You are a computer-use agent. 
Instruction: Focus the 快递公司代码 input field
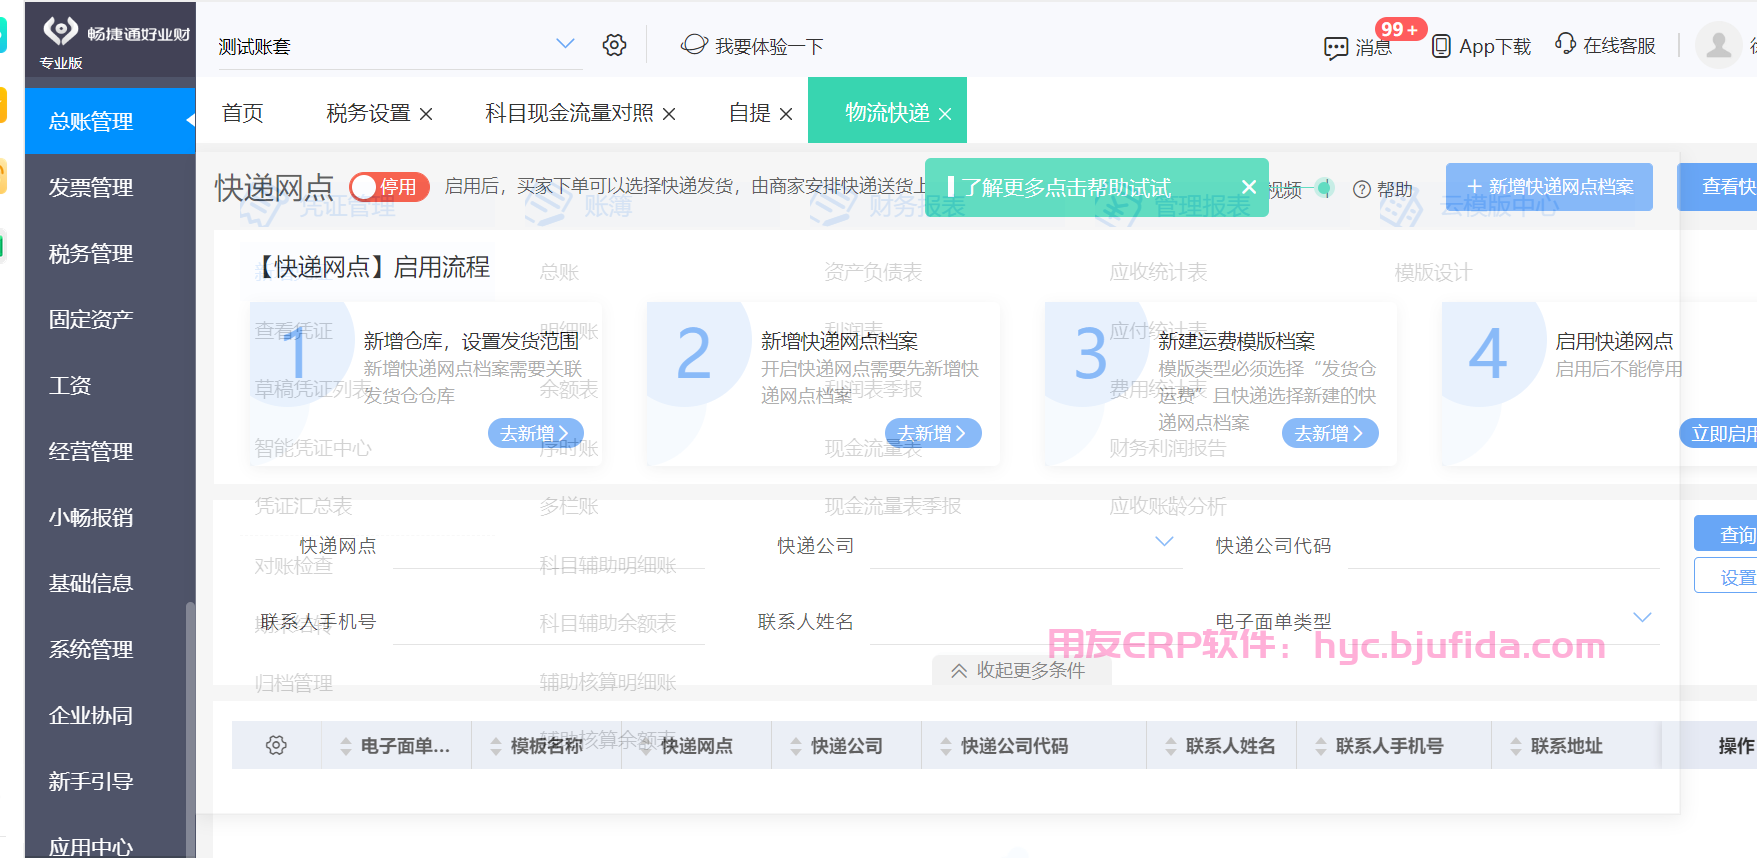[x=1504, y=545]
